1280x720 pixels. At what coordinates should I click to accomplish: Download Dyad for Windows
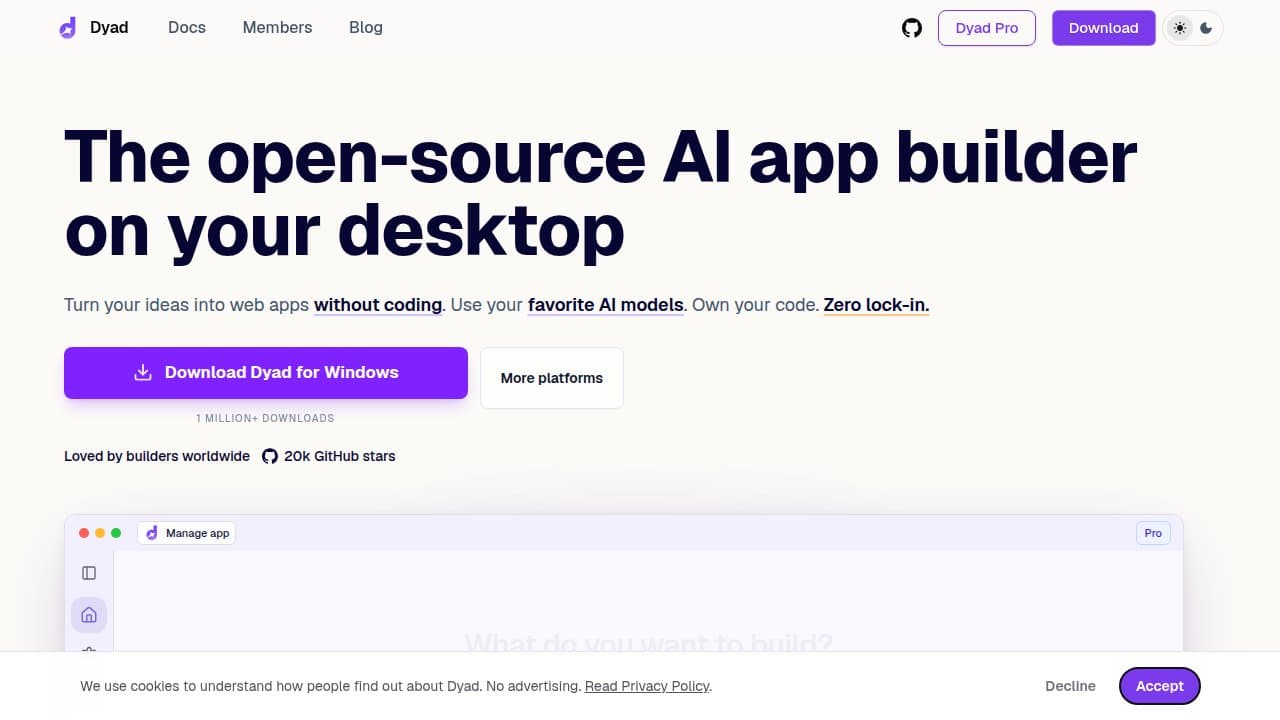pyautogui.click(x=266, y=373)
